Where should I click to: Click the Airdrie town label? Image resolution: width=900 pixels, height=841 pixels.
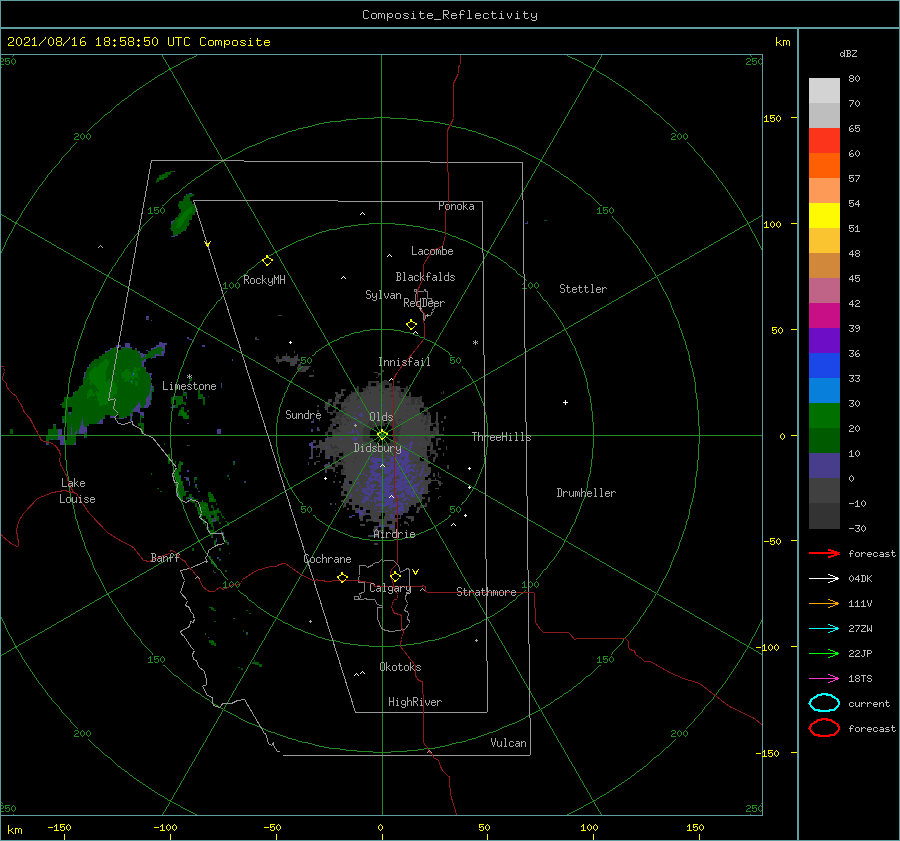394,534
